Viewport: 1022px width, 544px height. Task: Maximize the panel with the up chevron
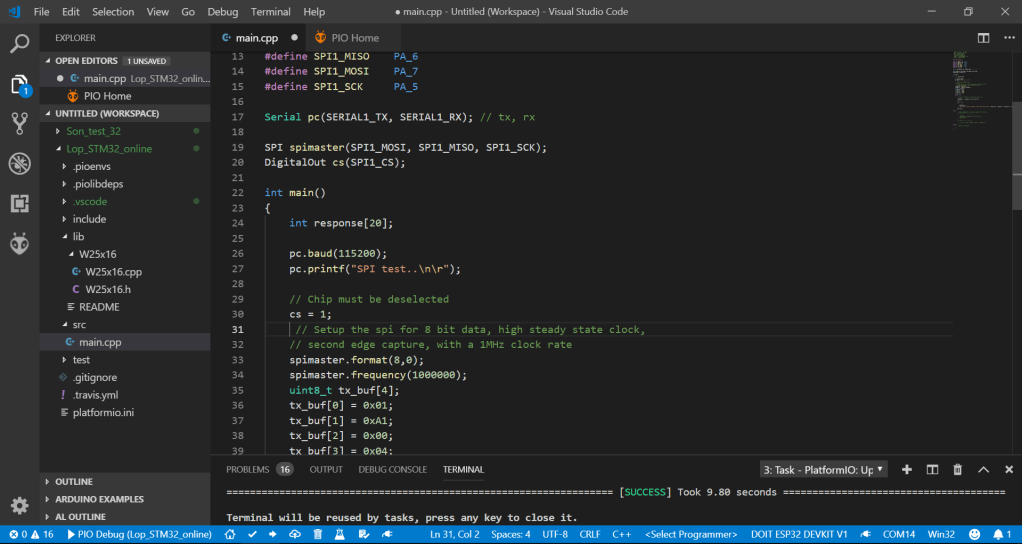coord(982,469)
